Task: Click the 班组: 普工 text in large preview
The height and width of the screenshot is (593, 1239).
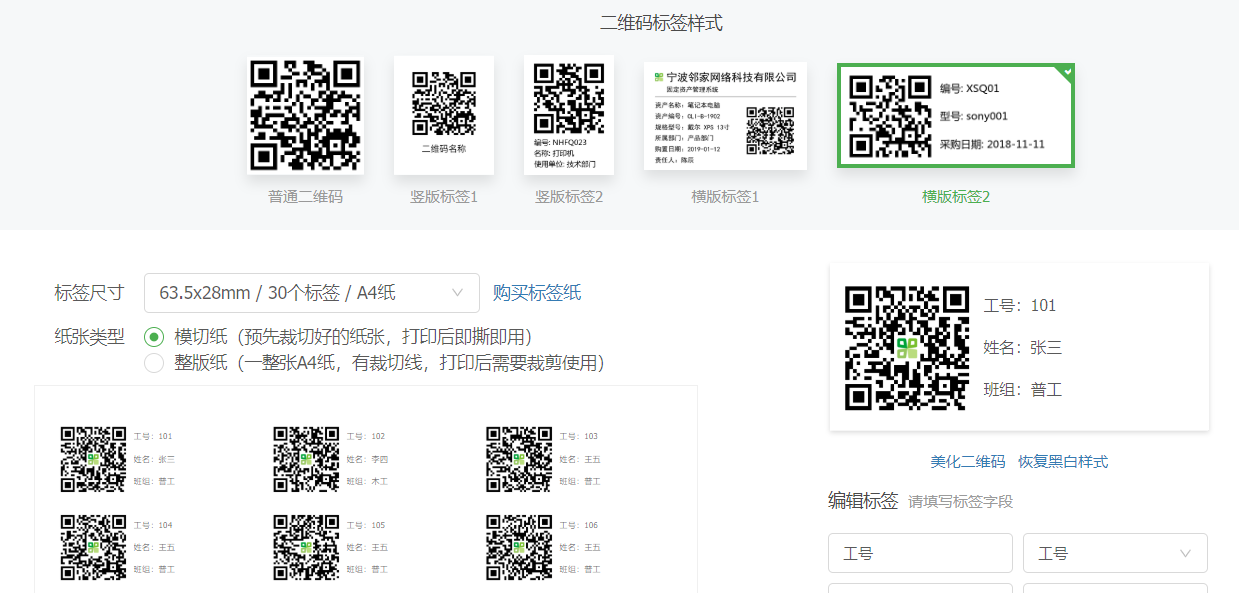Action: [1022, 390]
